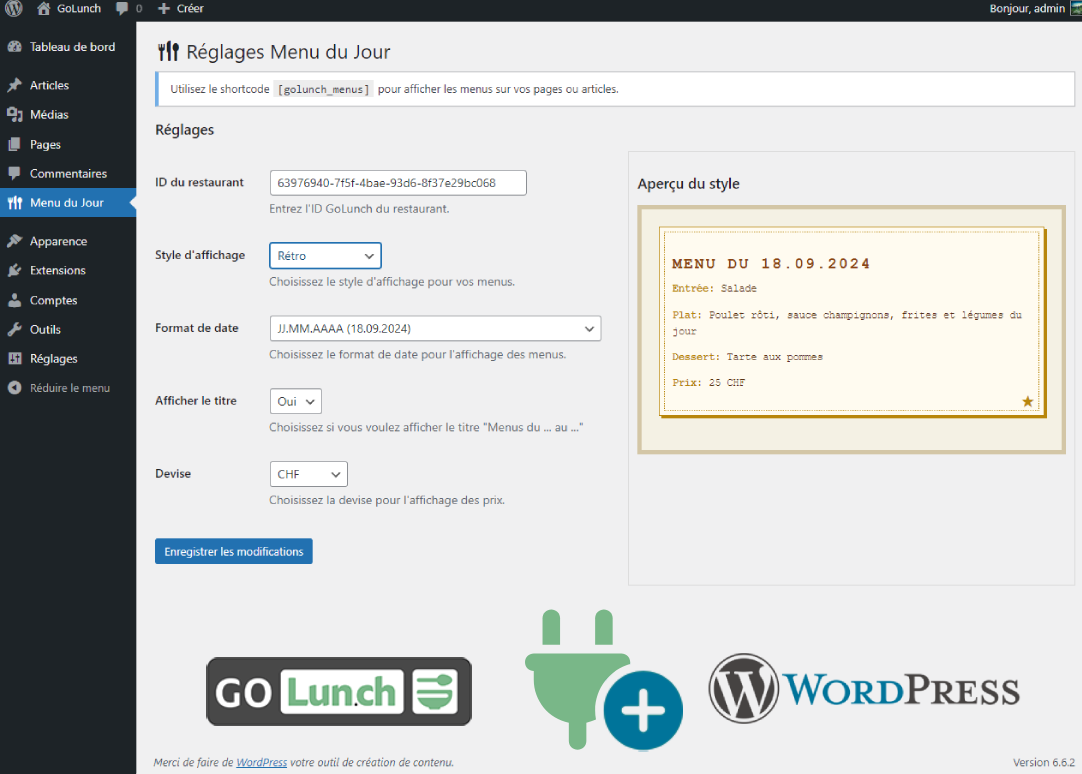Click the Comptes user icon
The width and height of the screenshot is (1082, 774).
tap(14, 300)
